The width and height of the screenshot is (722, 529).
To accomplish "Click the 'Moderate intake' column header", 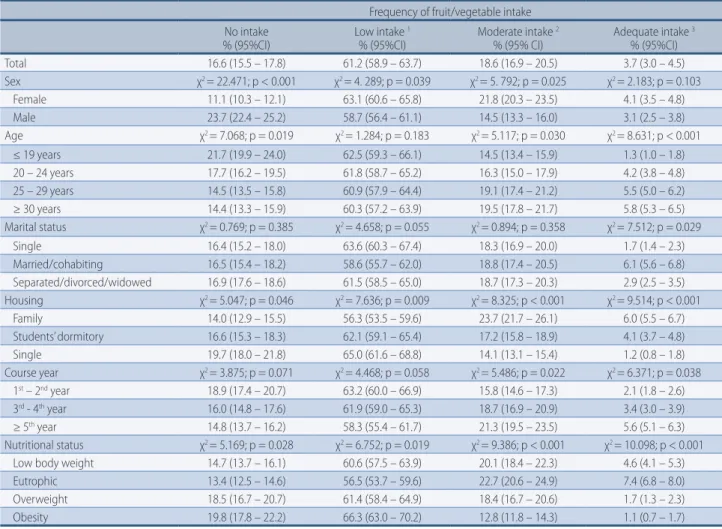I will (x=518, y=38).
